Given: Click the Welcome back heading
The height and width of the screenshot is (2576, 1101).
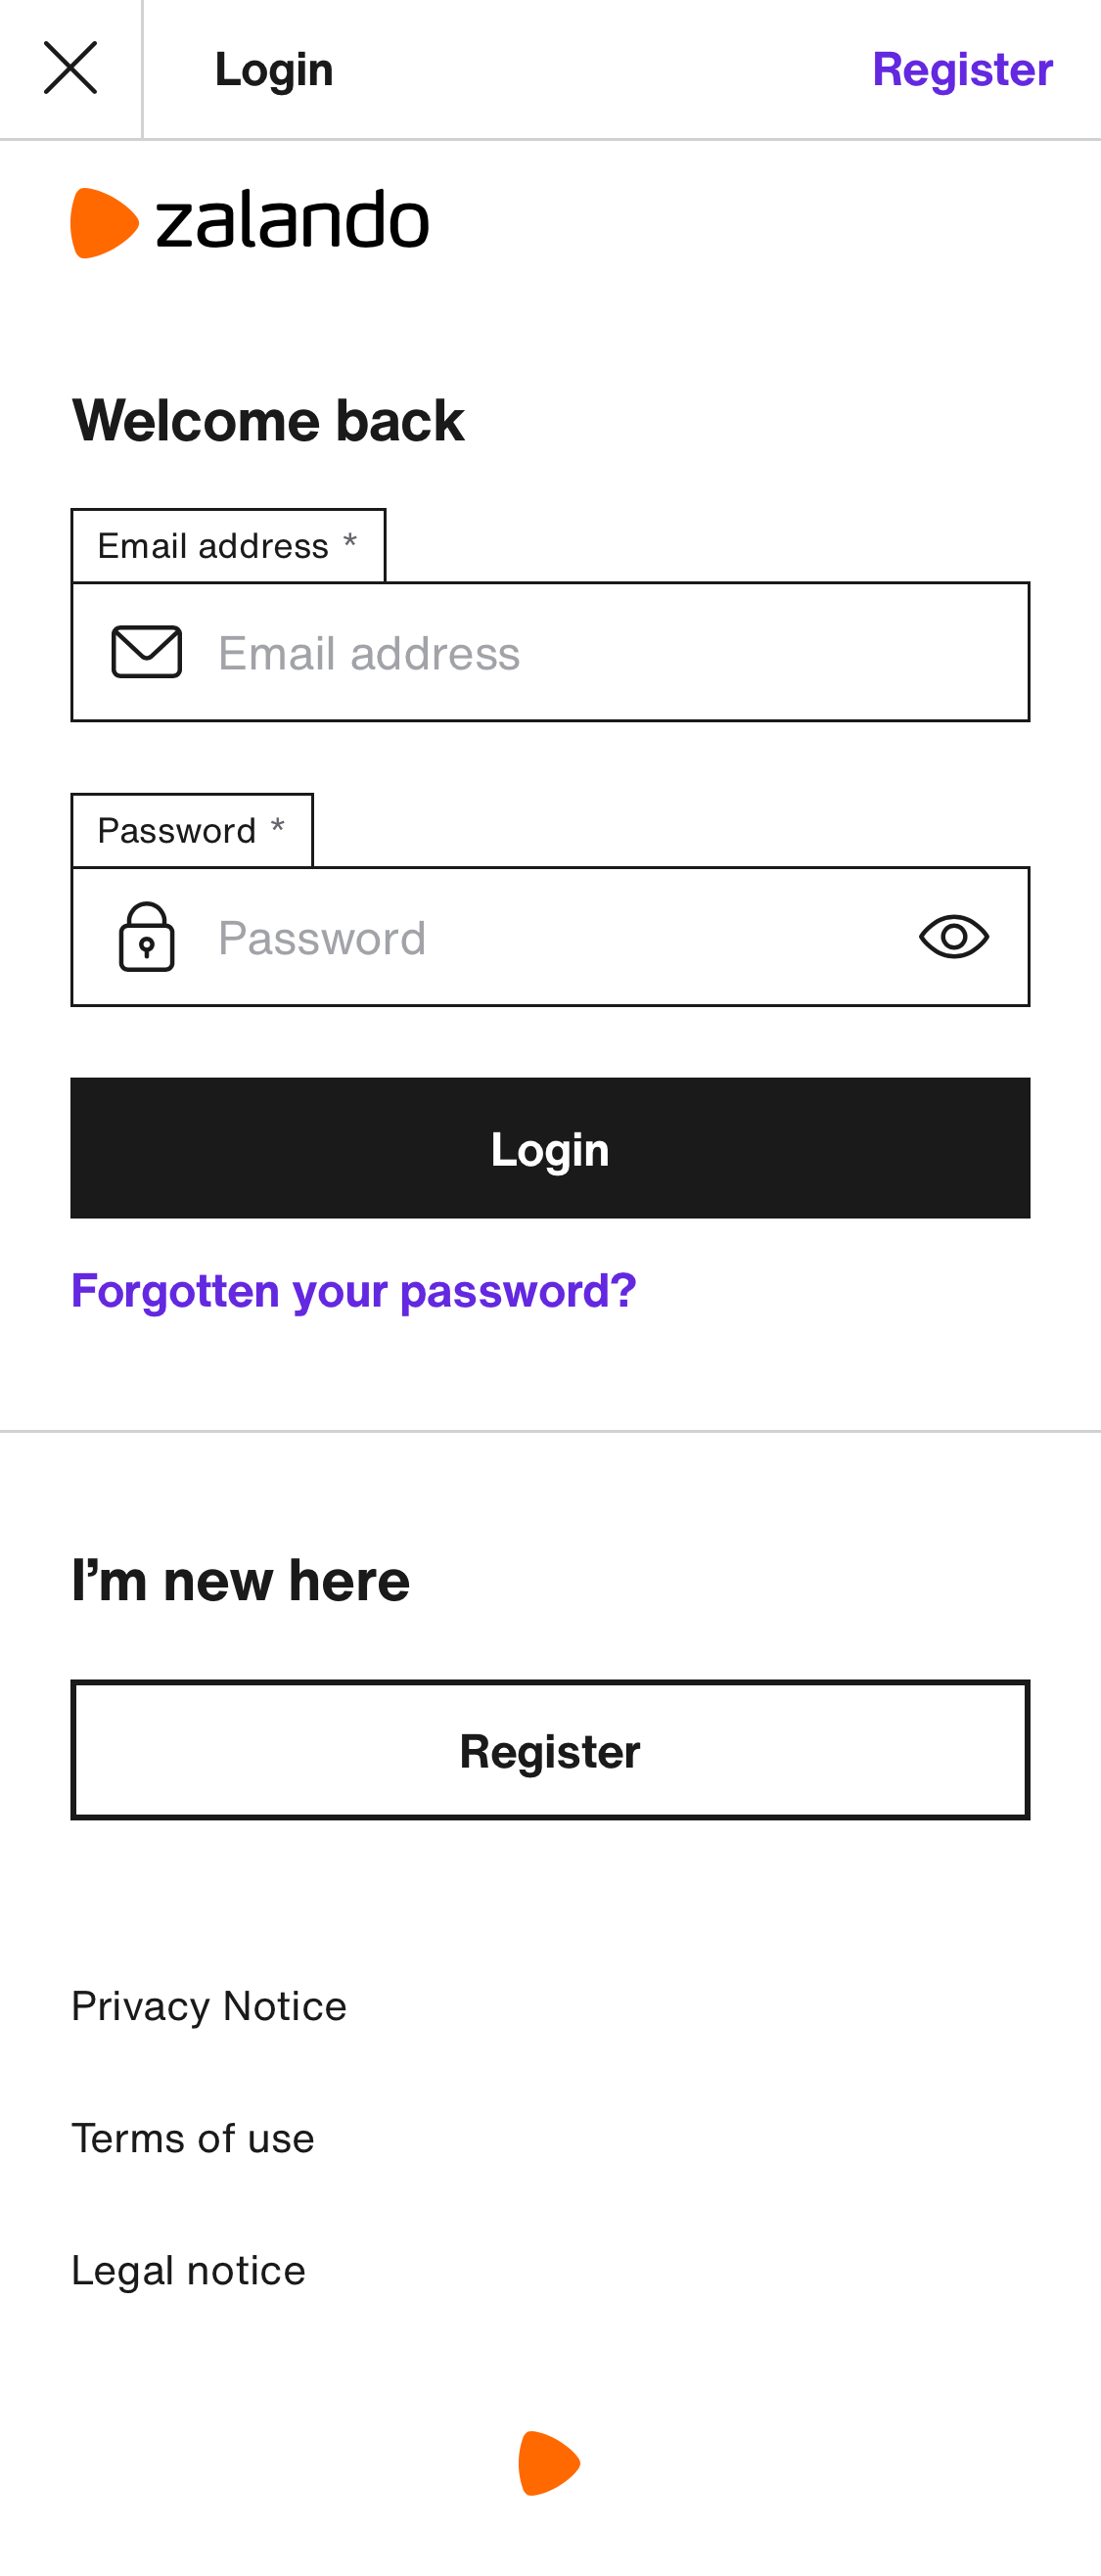Looking at the screenshot, I should [x=267, y=420].
